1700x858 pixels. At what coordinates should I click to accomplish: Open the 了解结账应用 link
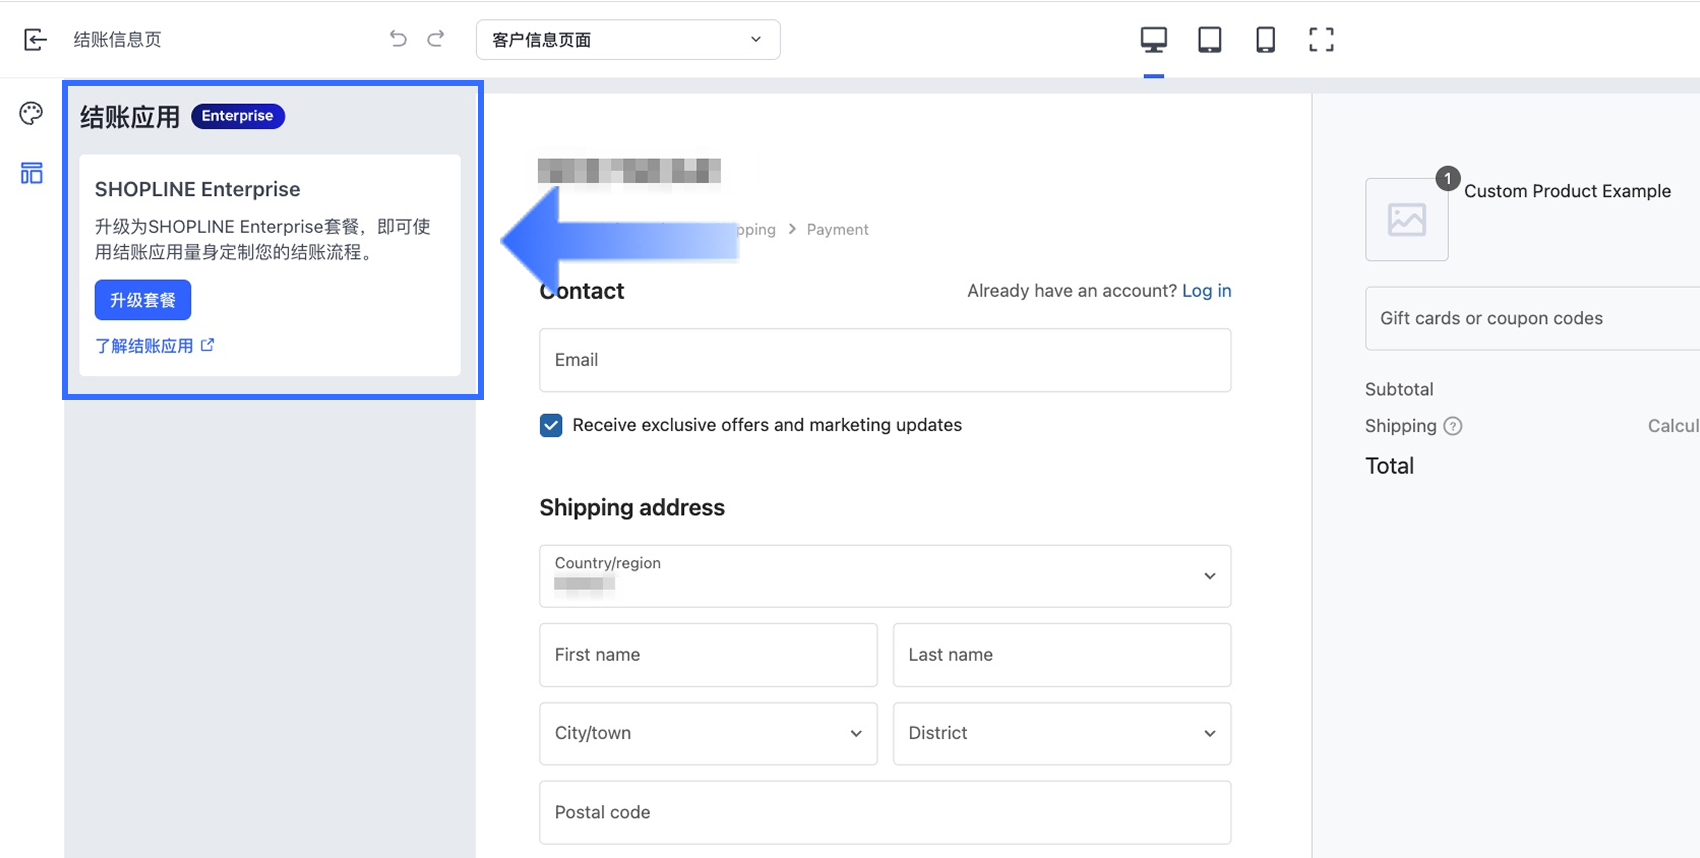(155, 346)
